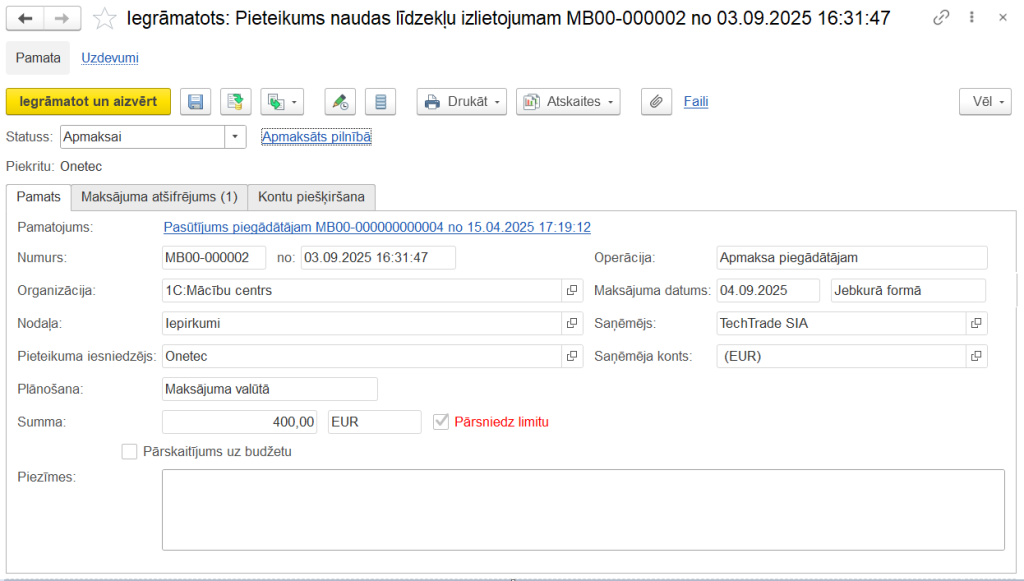
Task: Add document to favorites with star
Action: (x=104, y=18)
